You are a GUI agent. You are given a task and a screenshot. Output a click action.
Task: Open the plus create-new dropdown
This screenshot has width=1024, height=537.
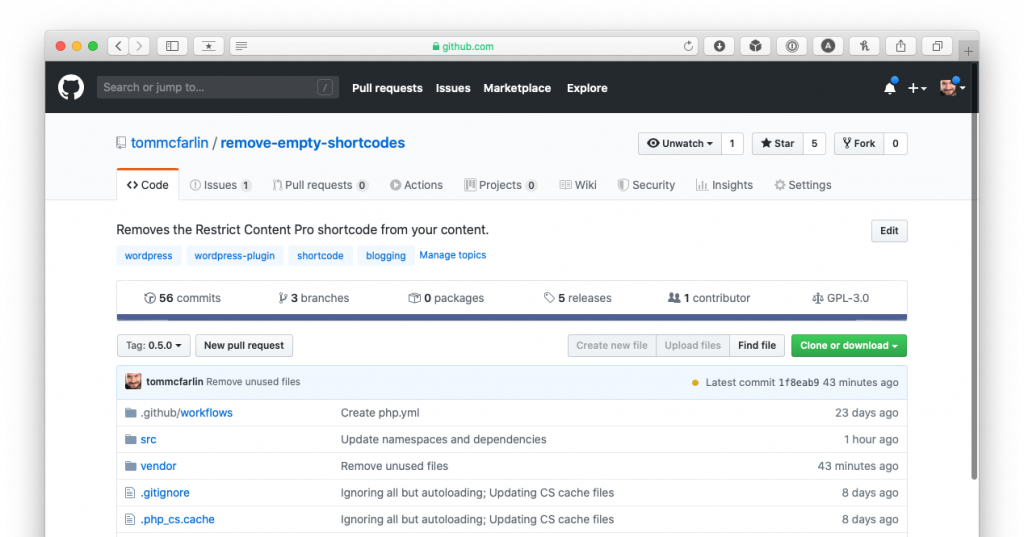pyautogui.click(x=916, y=88)
